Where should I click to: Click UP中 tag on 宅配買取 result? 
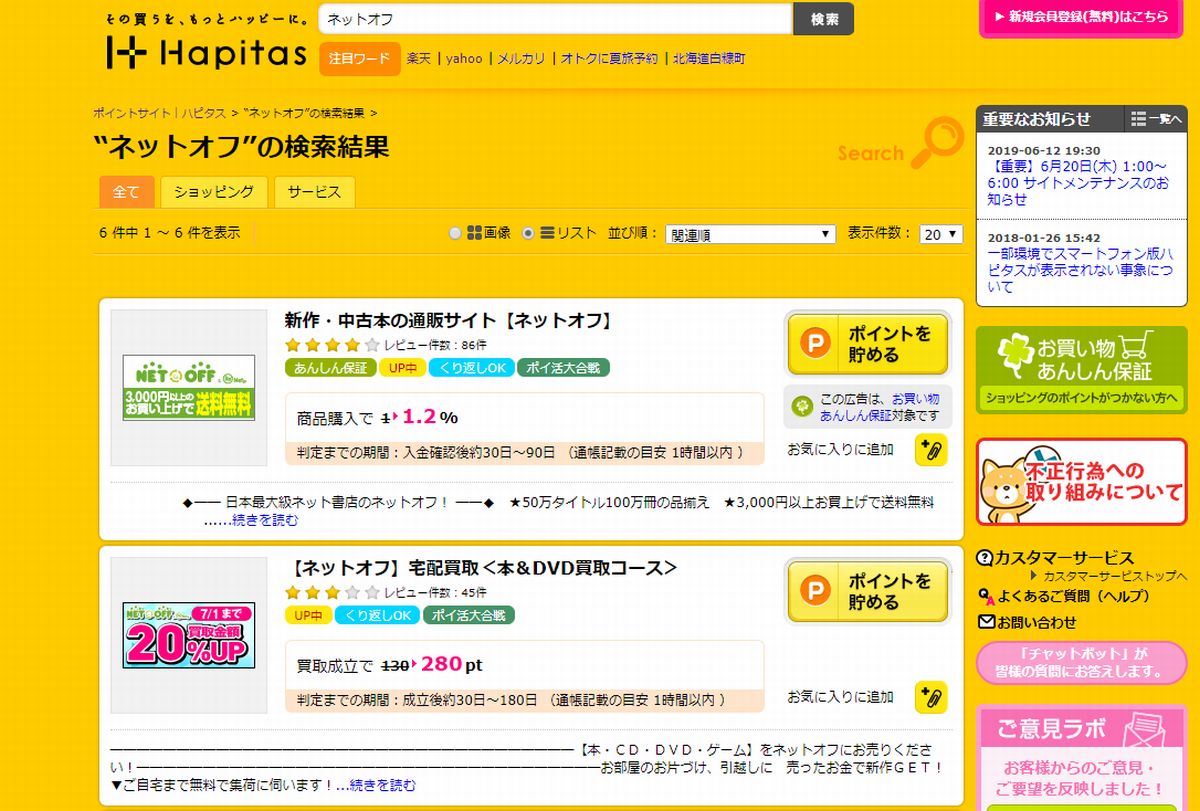[x=308, y=615]
